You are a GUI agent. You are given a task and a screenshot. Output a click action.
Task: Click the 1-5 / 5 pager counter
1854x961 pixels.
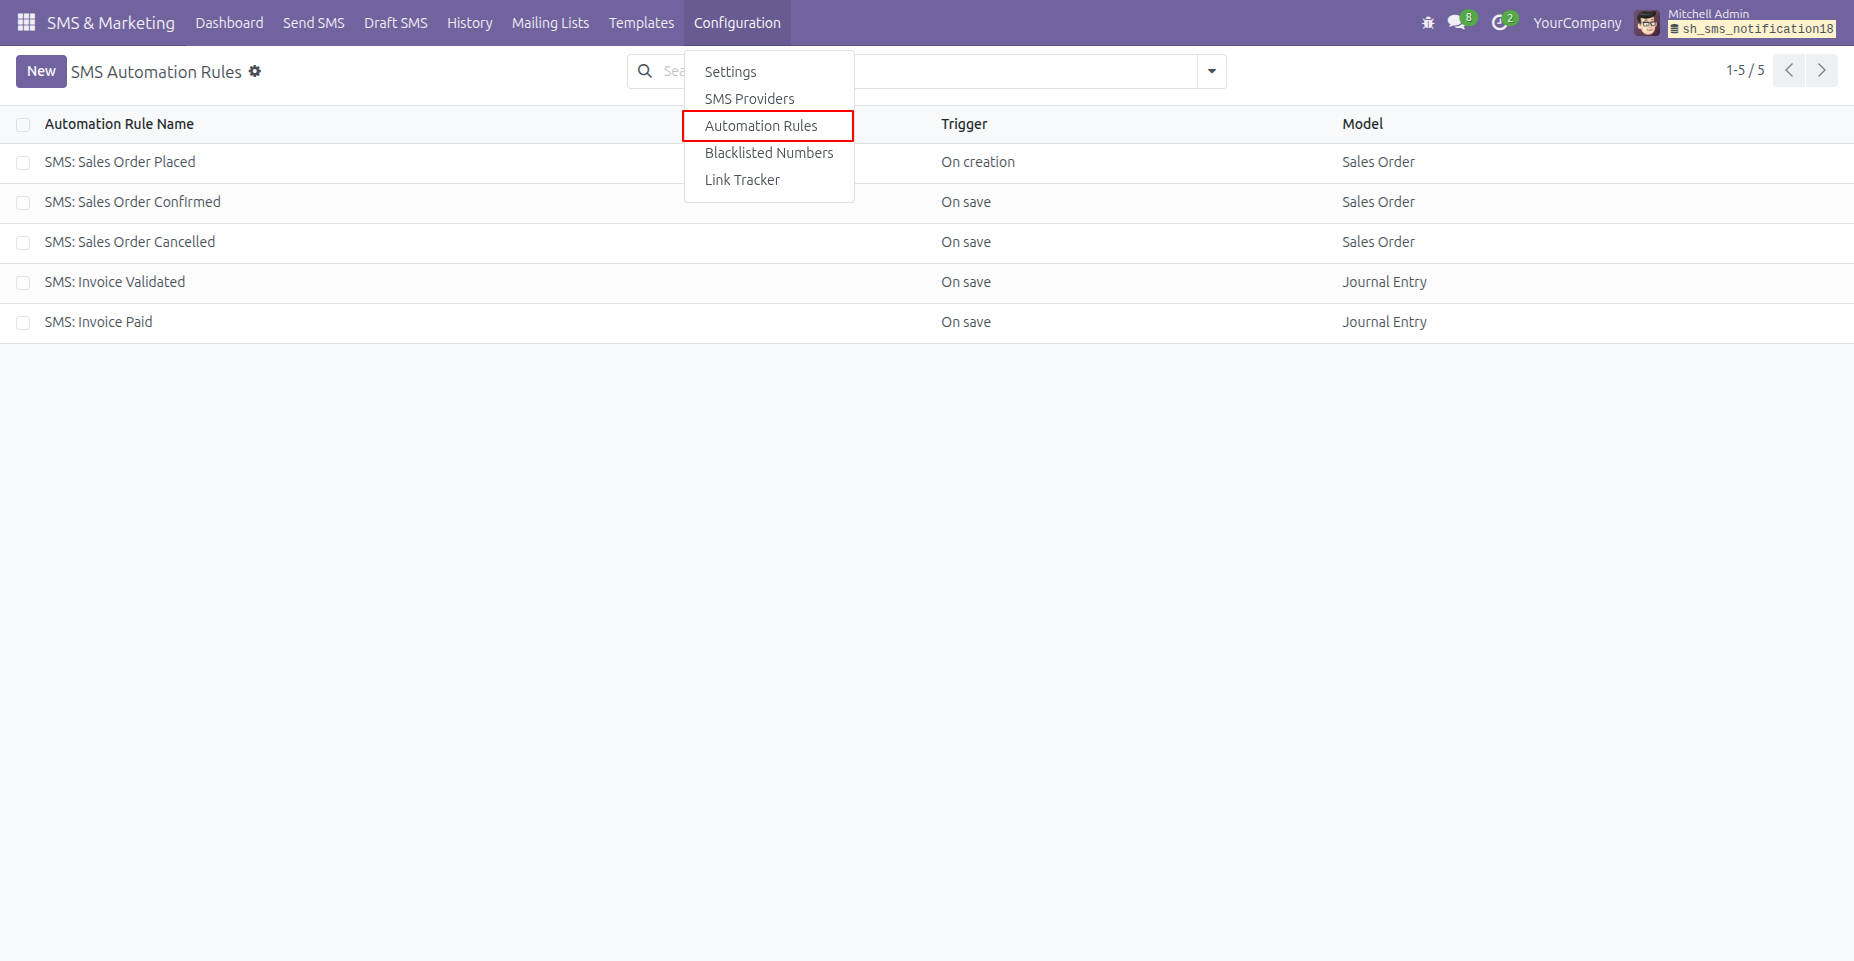click(x=1745, y=70)
